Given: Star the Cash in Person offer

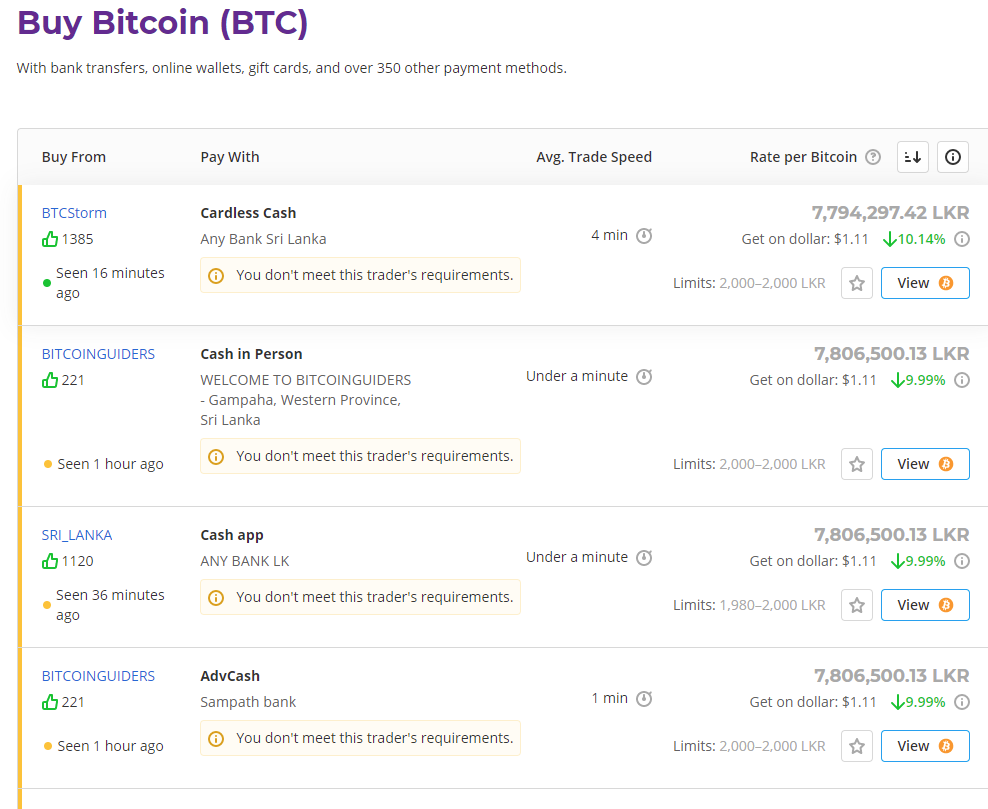Looking at the screenshot, I should pyautogui.click(x=857, y=464).
